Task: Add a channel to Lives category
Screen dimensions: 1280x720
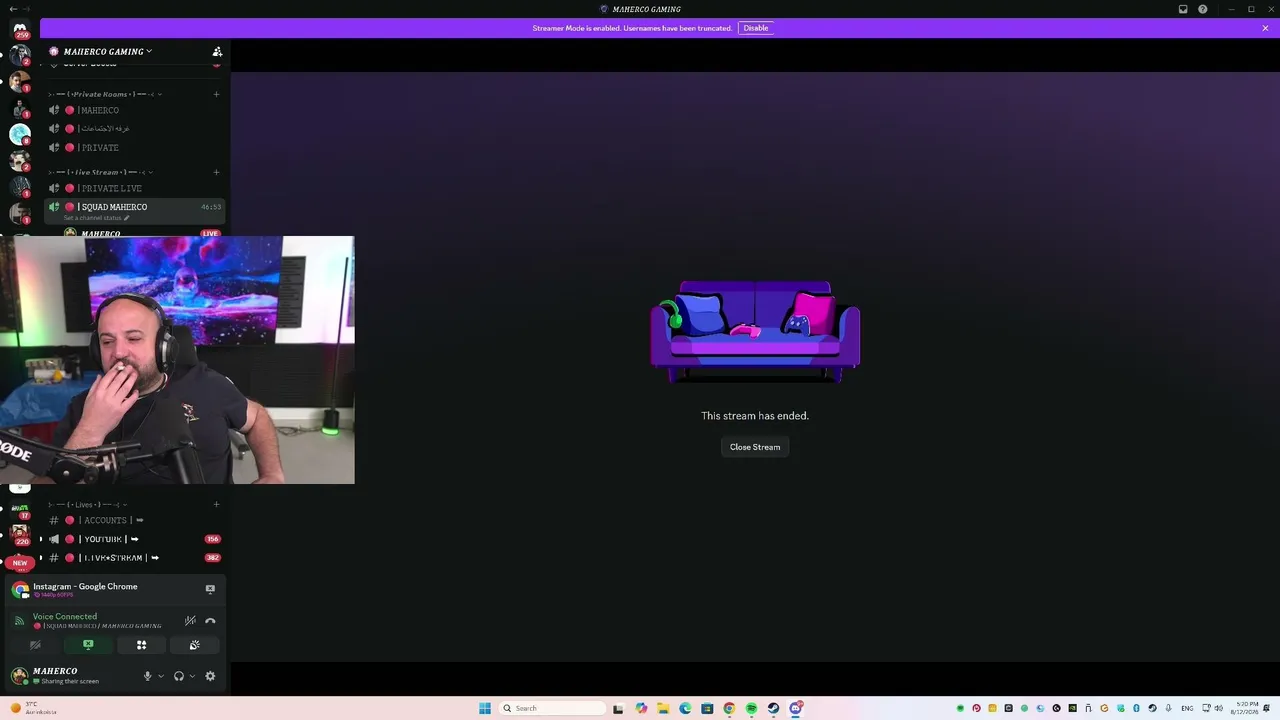Action: 216,504
